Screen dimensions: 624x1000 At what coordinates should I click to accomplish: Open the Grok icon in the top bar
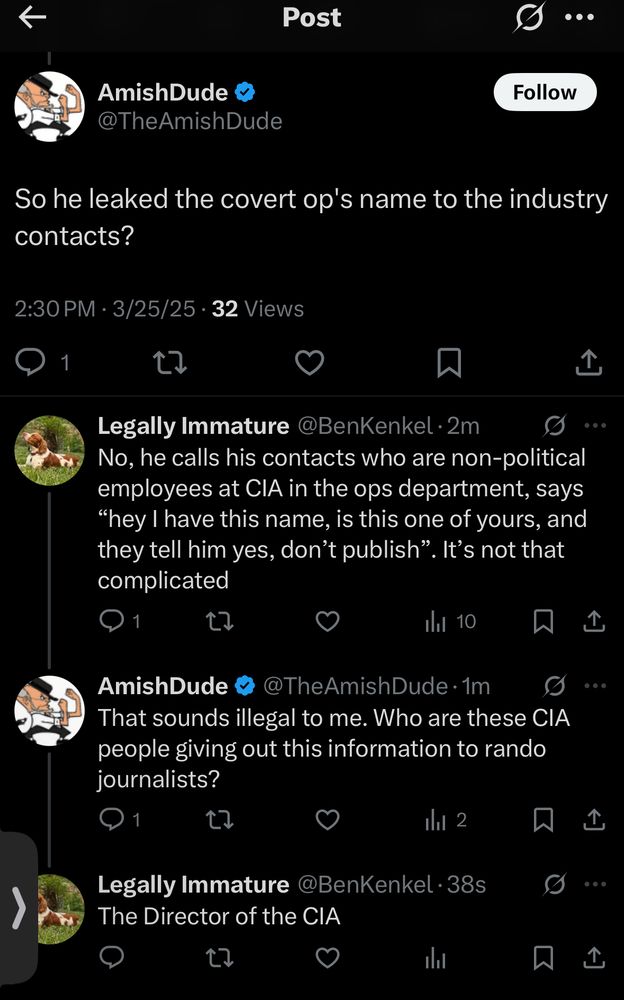[x=531, y=17]
